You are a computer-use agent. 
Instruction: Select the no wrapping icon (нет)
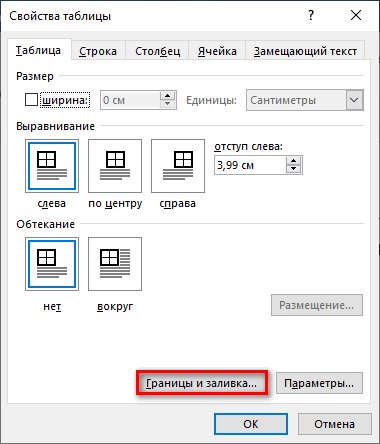52,264
